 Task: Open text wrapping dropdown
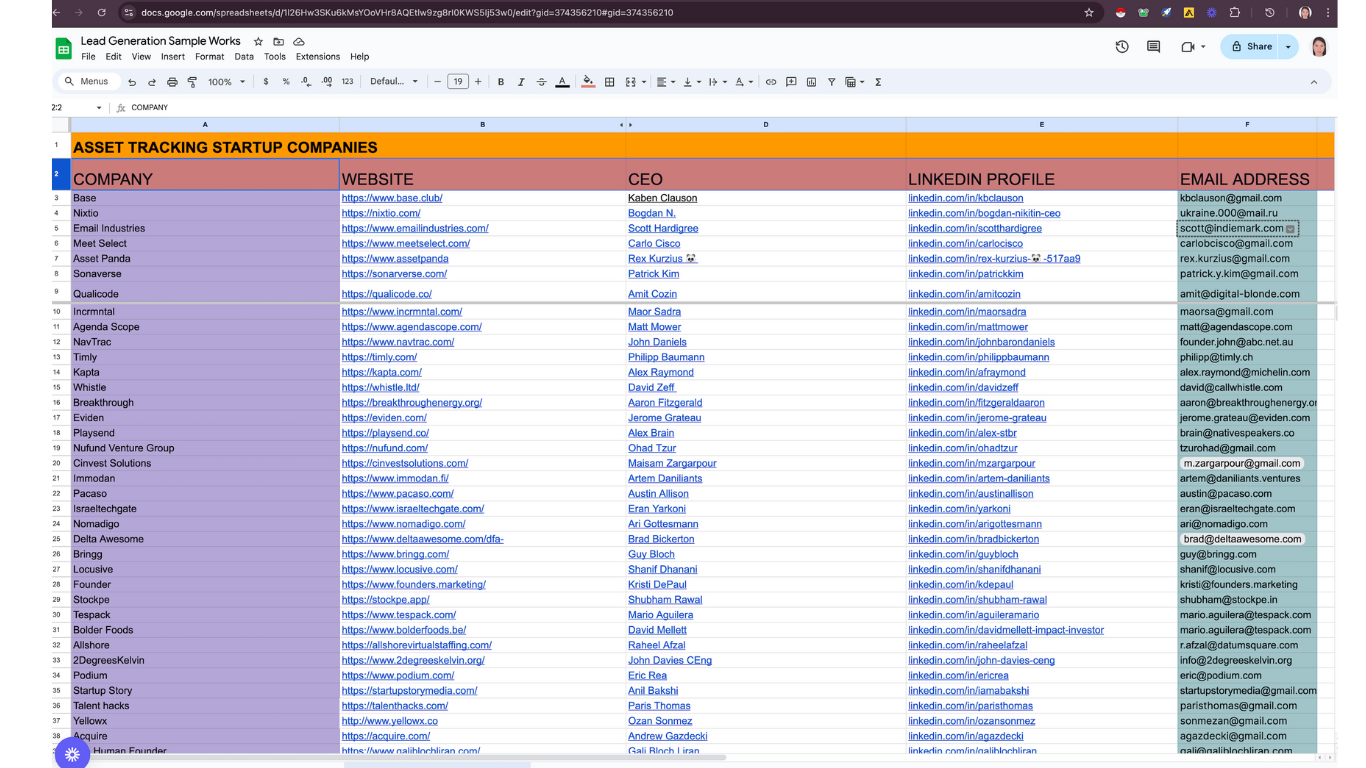pyautogui.click(x=718, y=82)
